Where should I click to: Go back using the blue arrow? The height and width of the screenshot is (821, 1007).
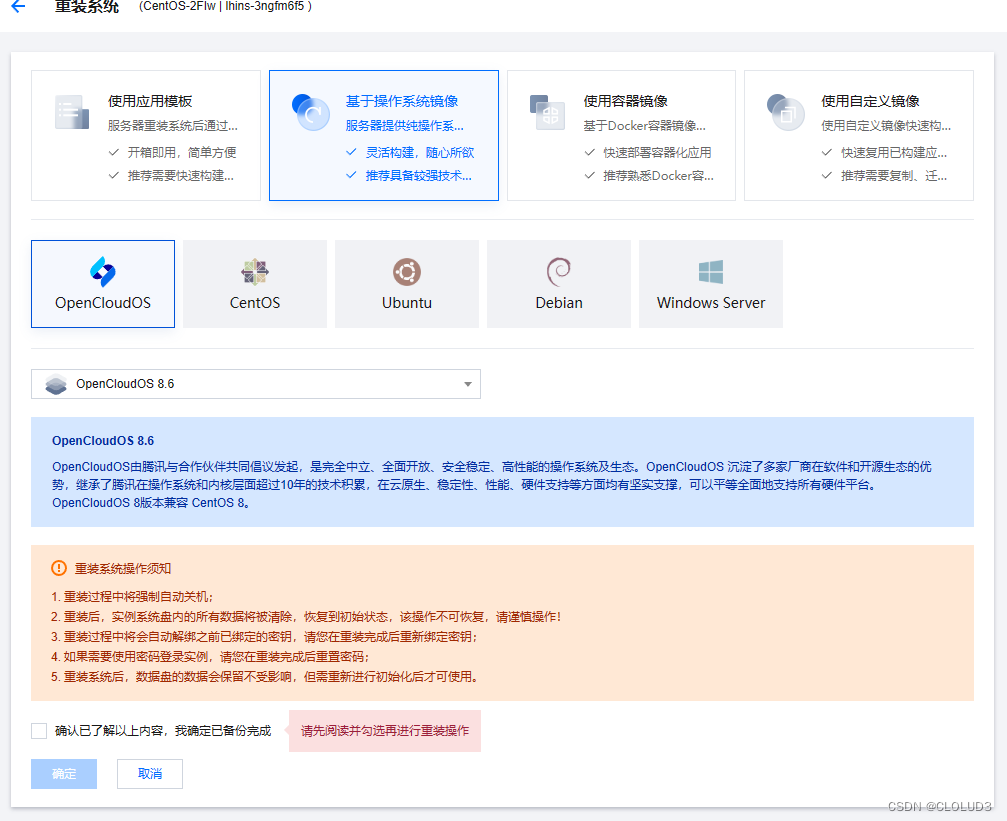point(18,6)
